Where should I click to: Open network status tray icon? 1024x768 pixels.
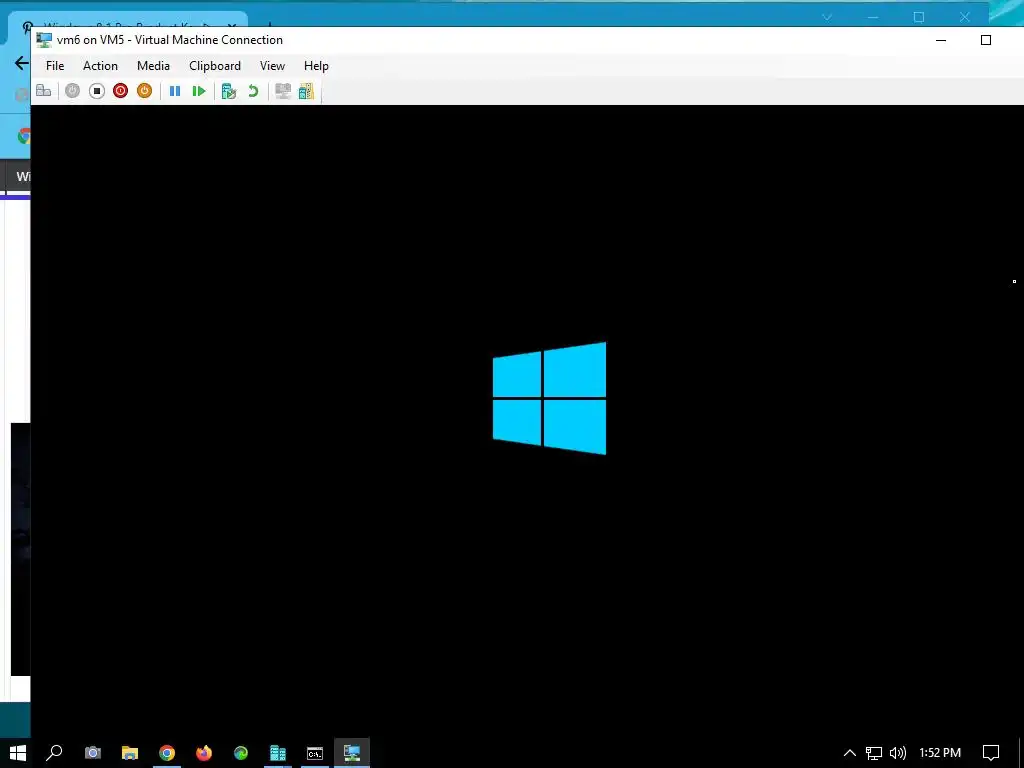[874, 753]
